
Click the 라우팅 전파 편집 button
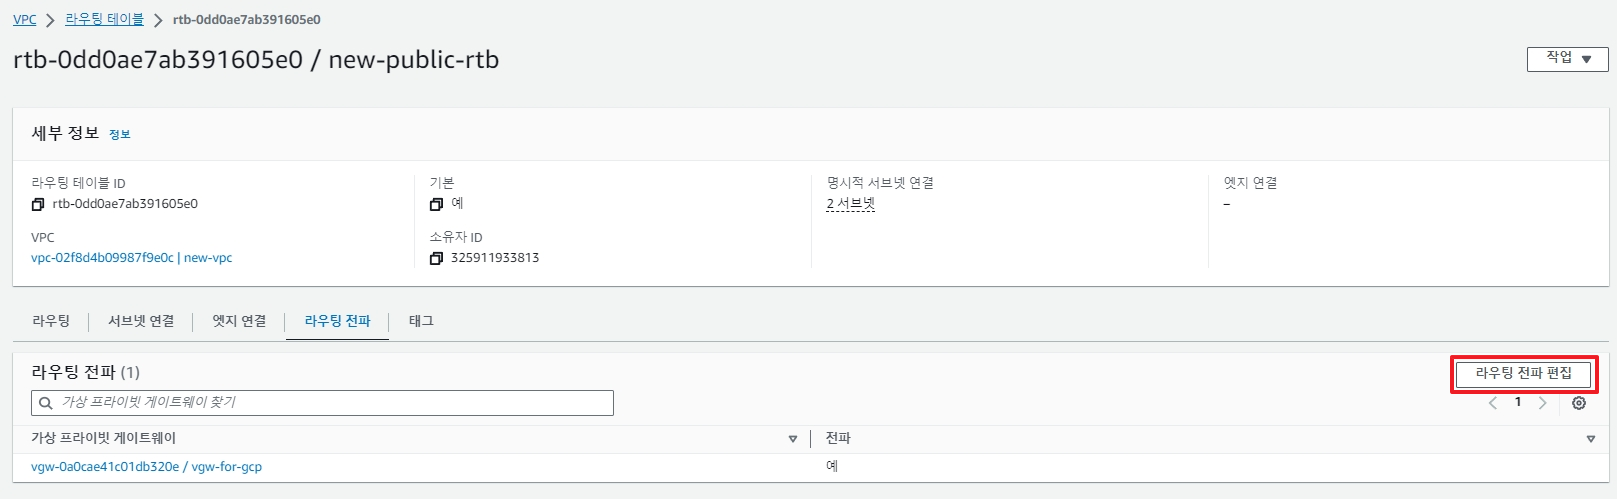click(1524, 373)
